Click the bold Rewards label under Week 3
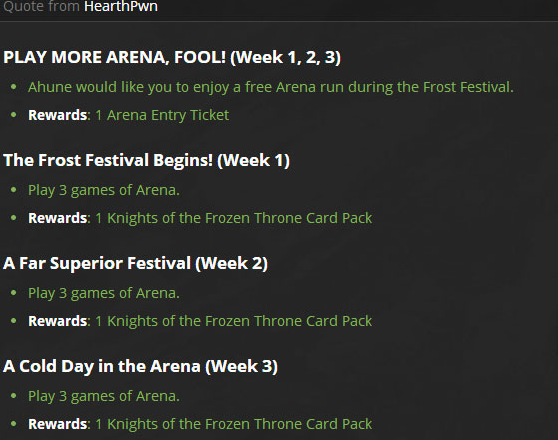 58,424
